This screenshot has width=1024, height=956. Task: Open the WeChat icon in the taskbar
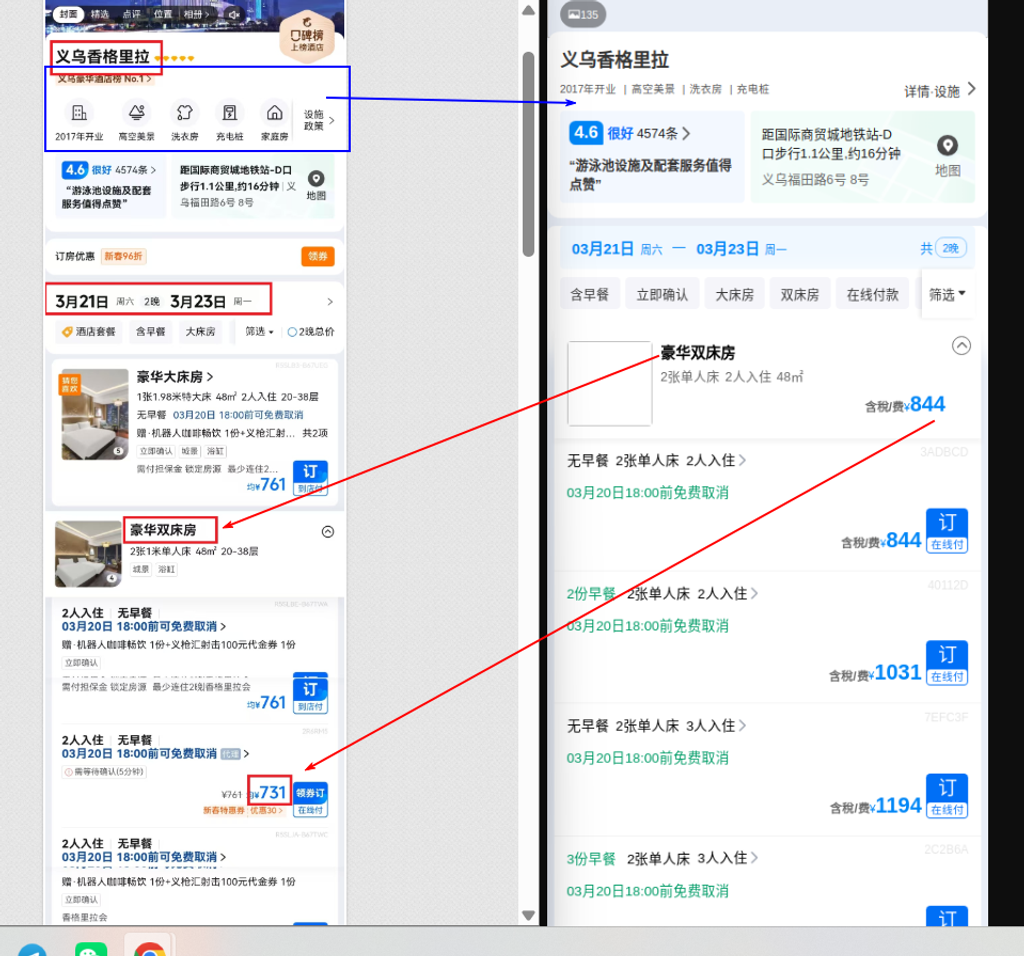tap(91, 948)
